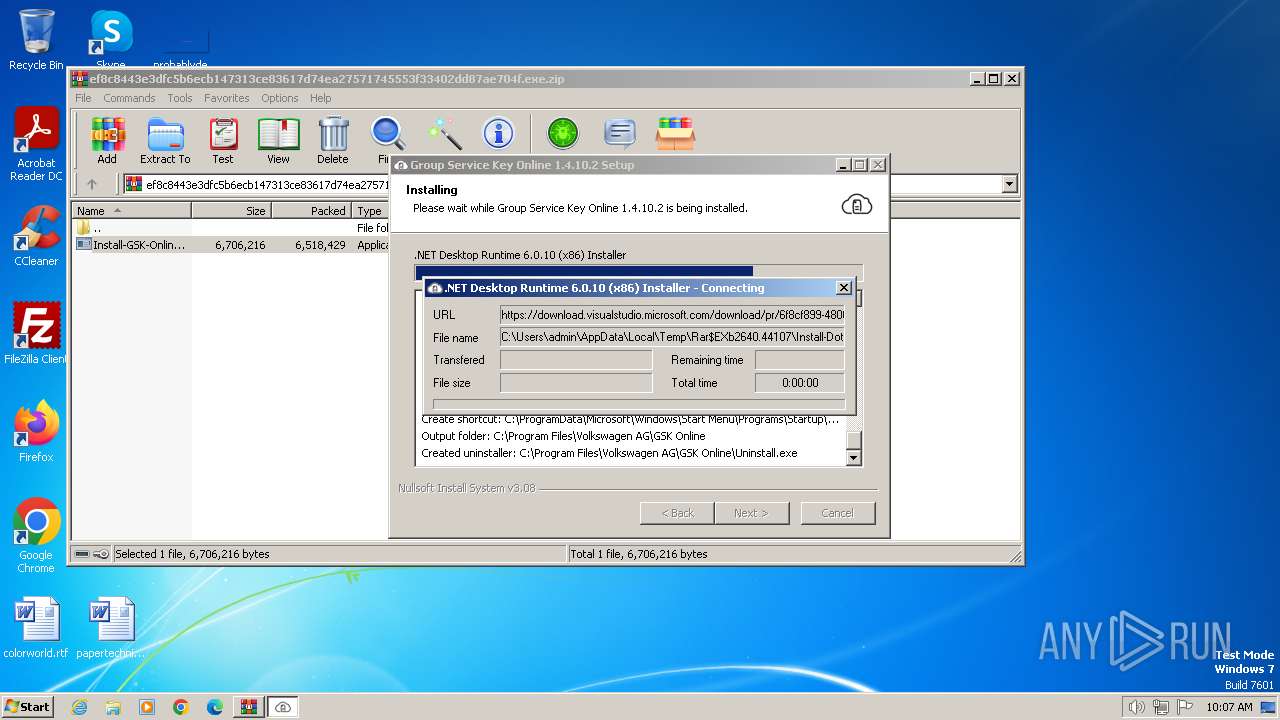Image resolution: width=1280 pixels, height=720 pixels.
Task: Click the 'Output folder' log line
Action: coord(563,436)
